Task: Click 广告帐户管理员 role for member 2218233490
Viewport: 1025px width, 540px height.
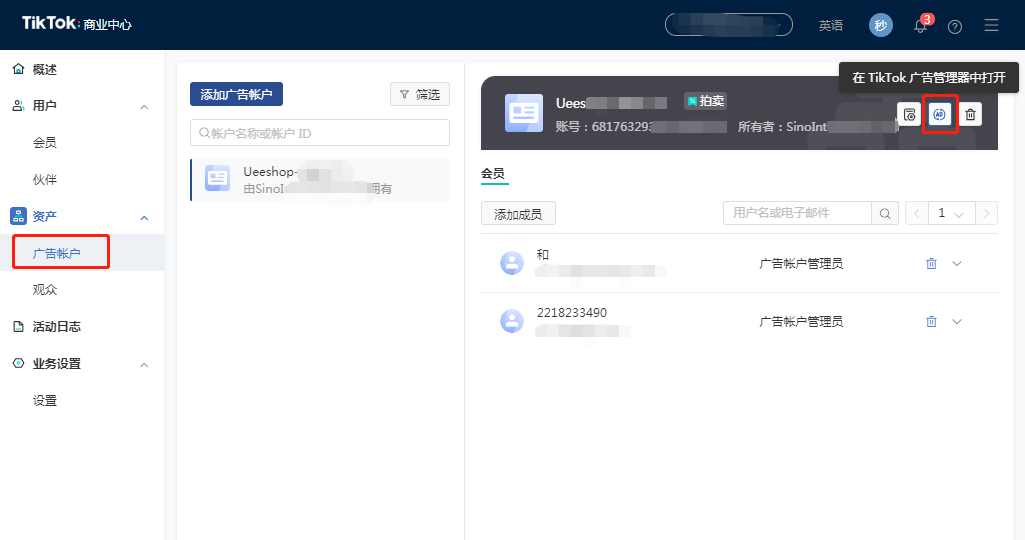Action: click(801, 322)
